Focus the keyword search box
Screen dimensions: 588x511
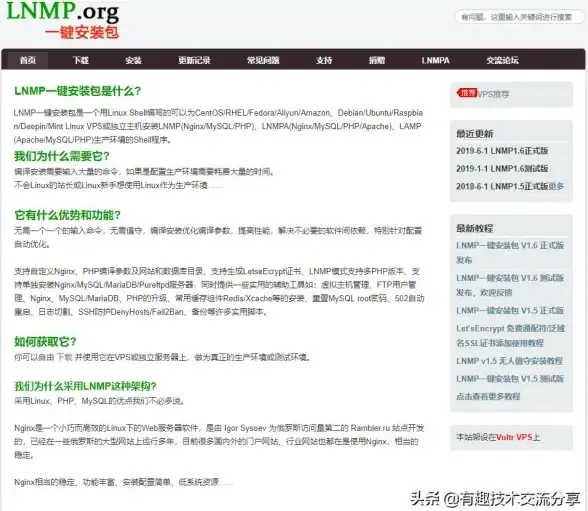[519, 17]
